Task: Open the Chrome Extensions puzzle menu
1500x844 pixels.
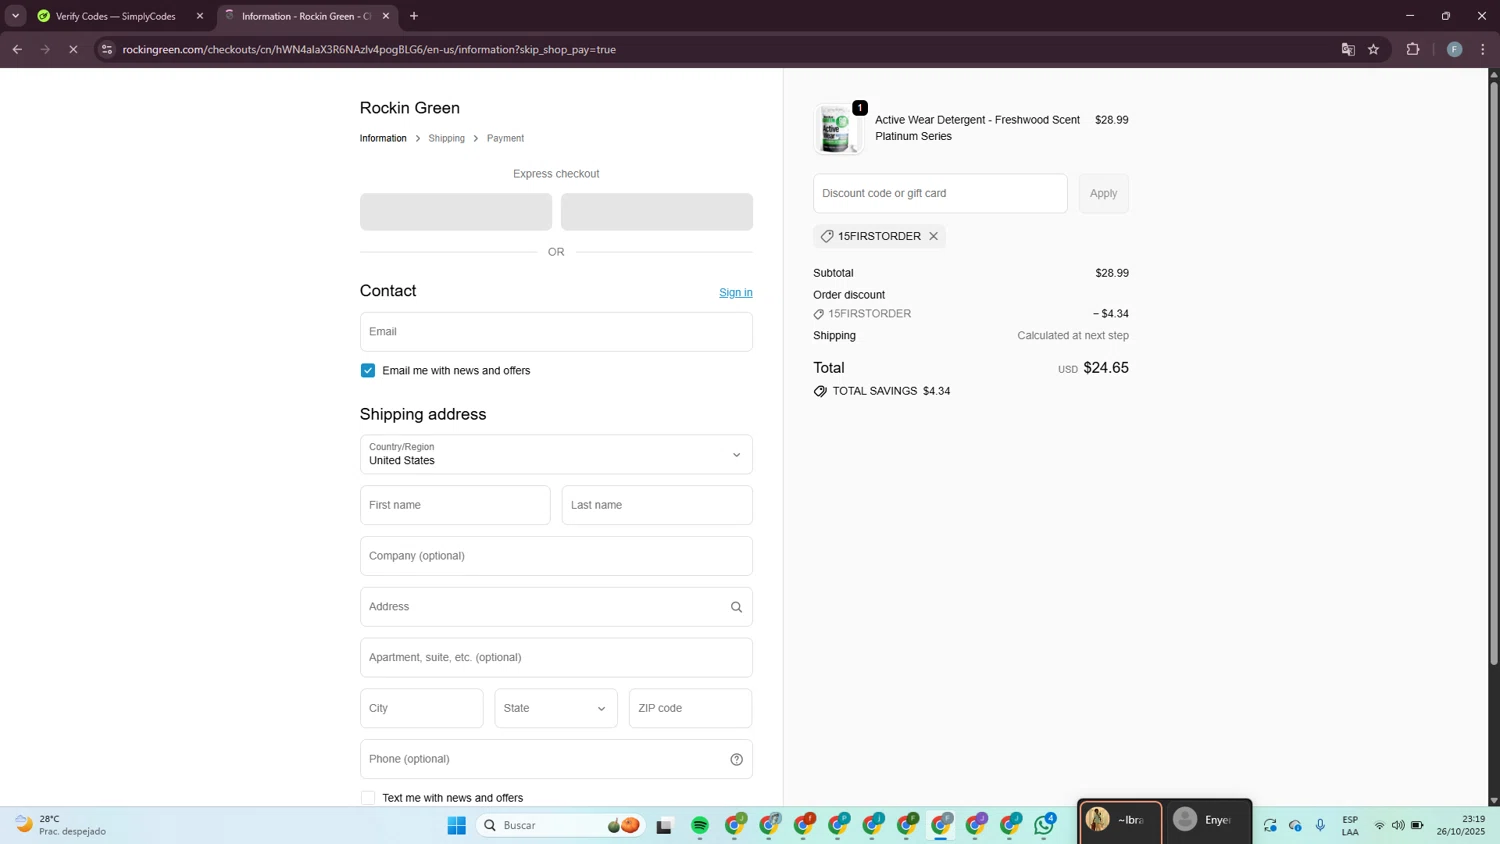Action: coord(1413,49)
